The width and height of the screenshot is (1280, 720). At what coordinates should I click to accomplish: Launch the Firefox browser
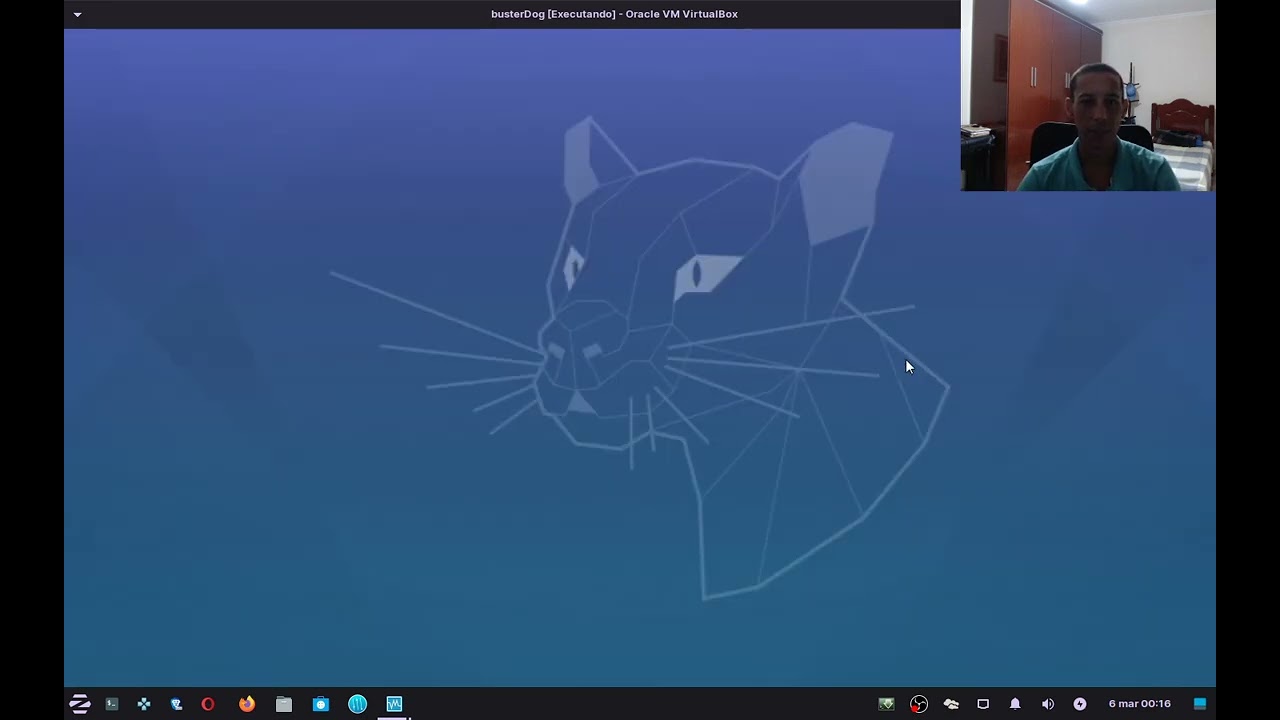[247, 704]
